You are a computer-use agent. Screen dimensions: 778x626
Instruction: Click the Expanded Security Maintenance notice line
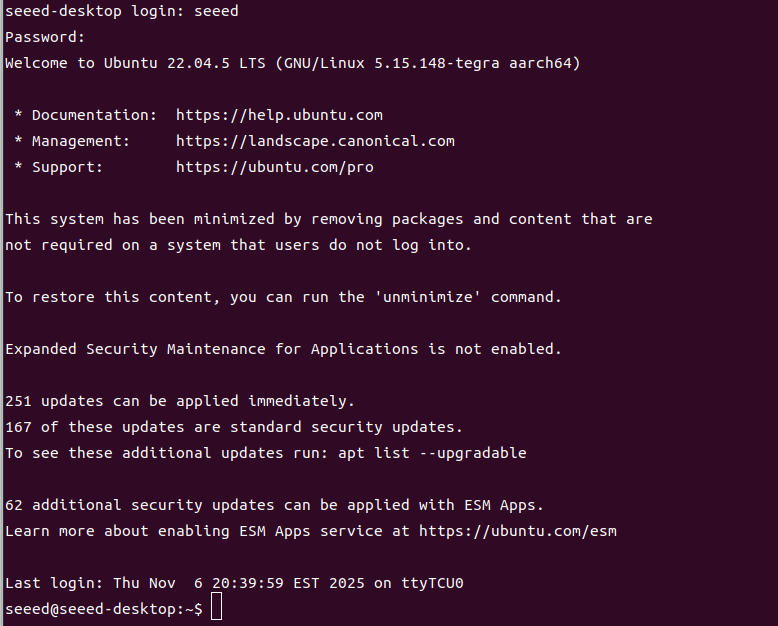[283, 349]
